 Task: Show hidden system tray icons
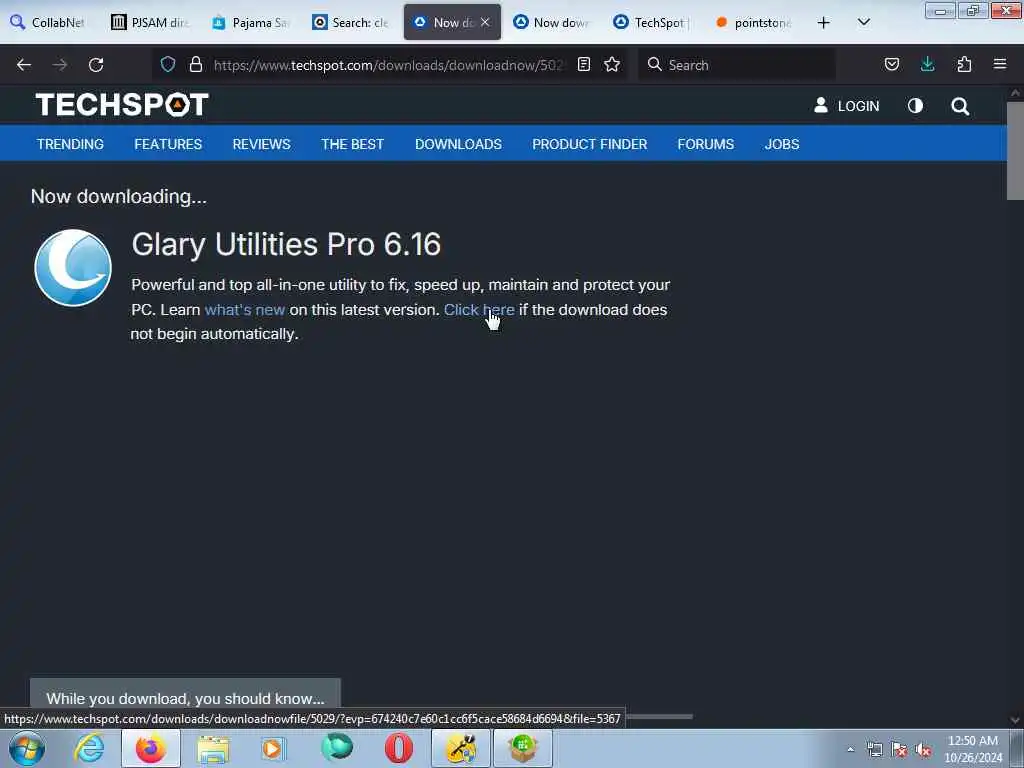(850, 749)
